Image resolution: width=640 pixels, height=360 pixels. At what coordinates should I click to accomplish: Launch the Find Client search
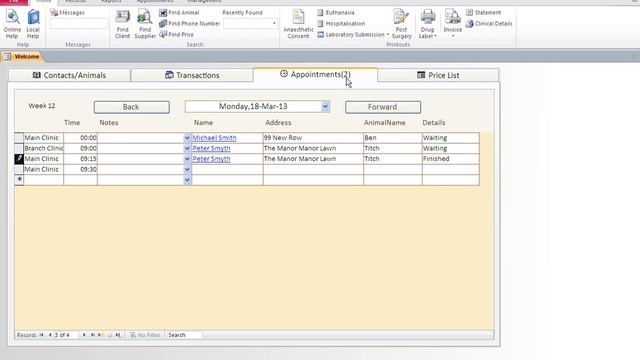click(x=122, y=24)
